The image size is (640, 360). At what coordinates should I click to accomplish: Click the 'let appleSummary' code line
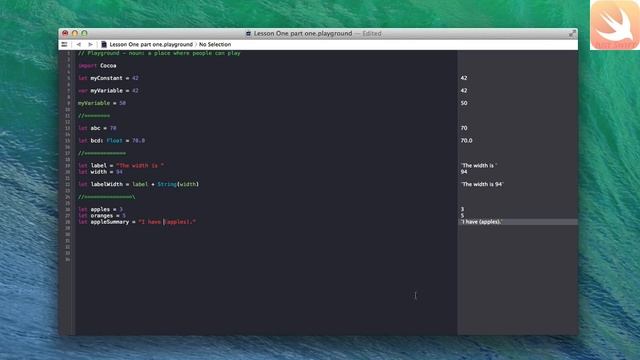(x=137, y=222)
